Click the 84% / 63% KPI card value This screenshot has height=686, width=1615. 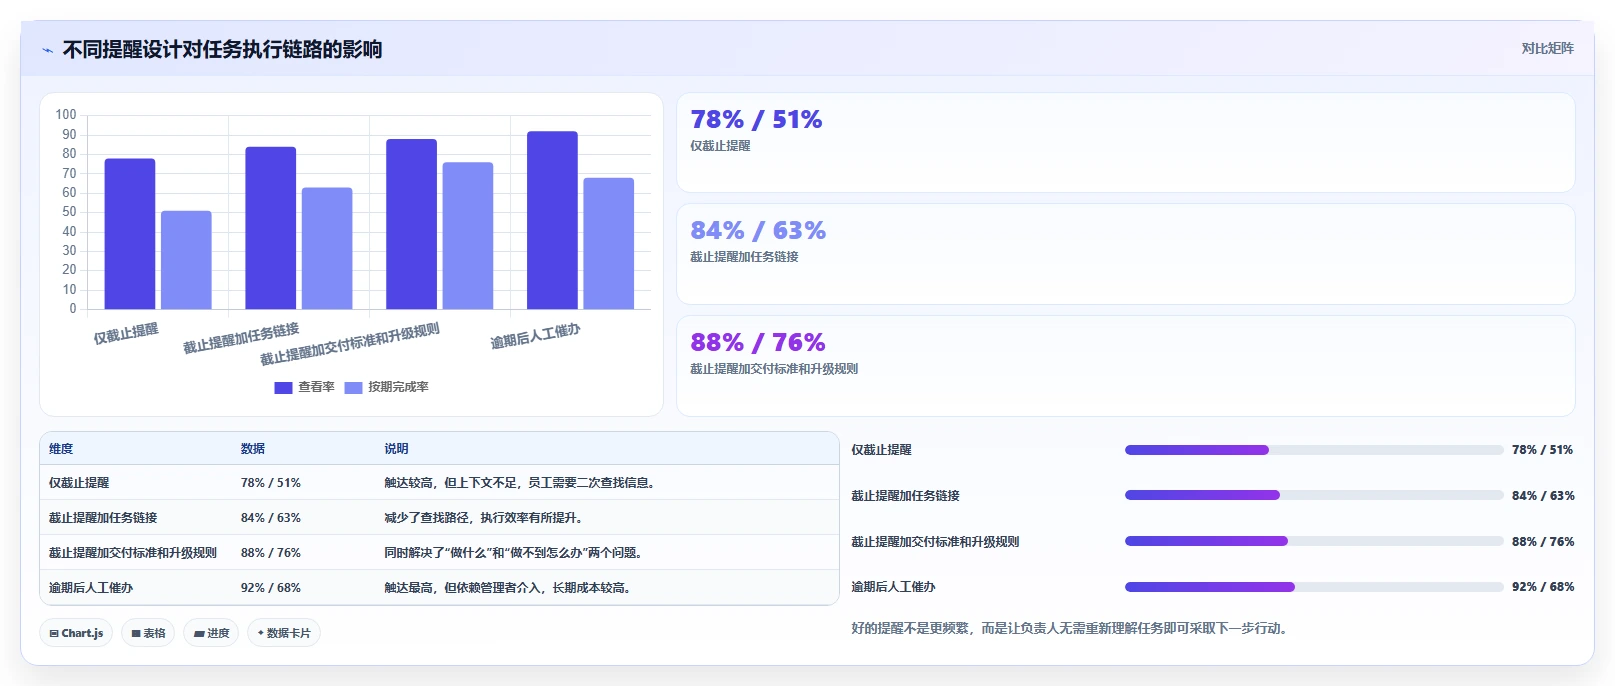pyautogui.click(x=758, y=230)
